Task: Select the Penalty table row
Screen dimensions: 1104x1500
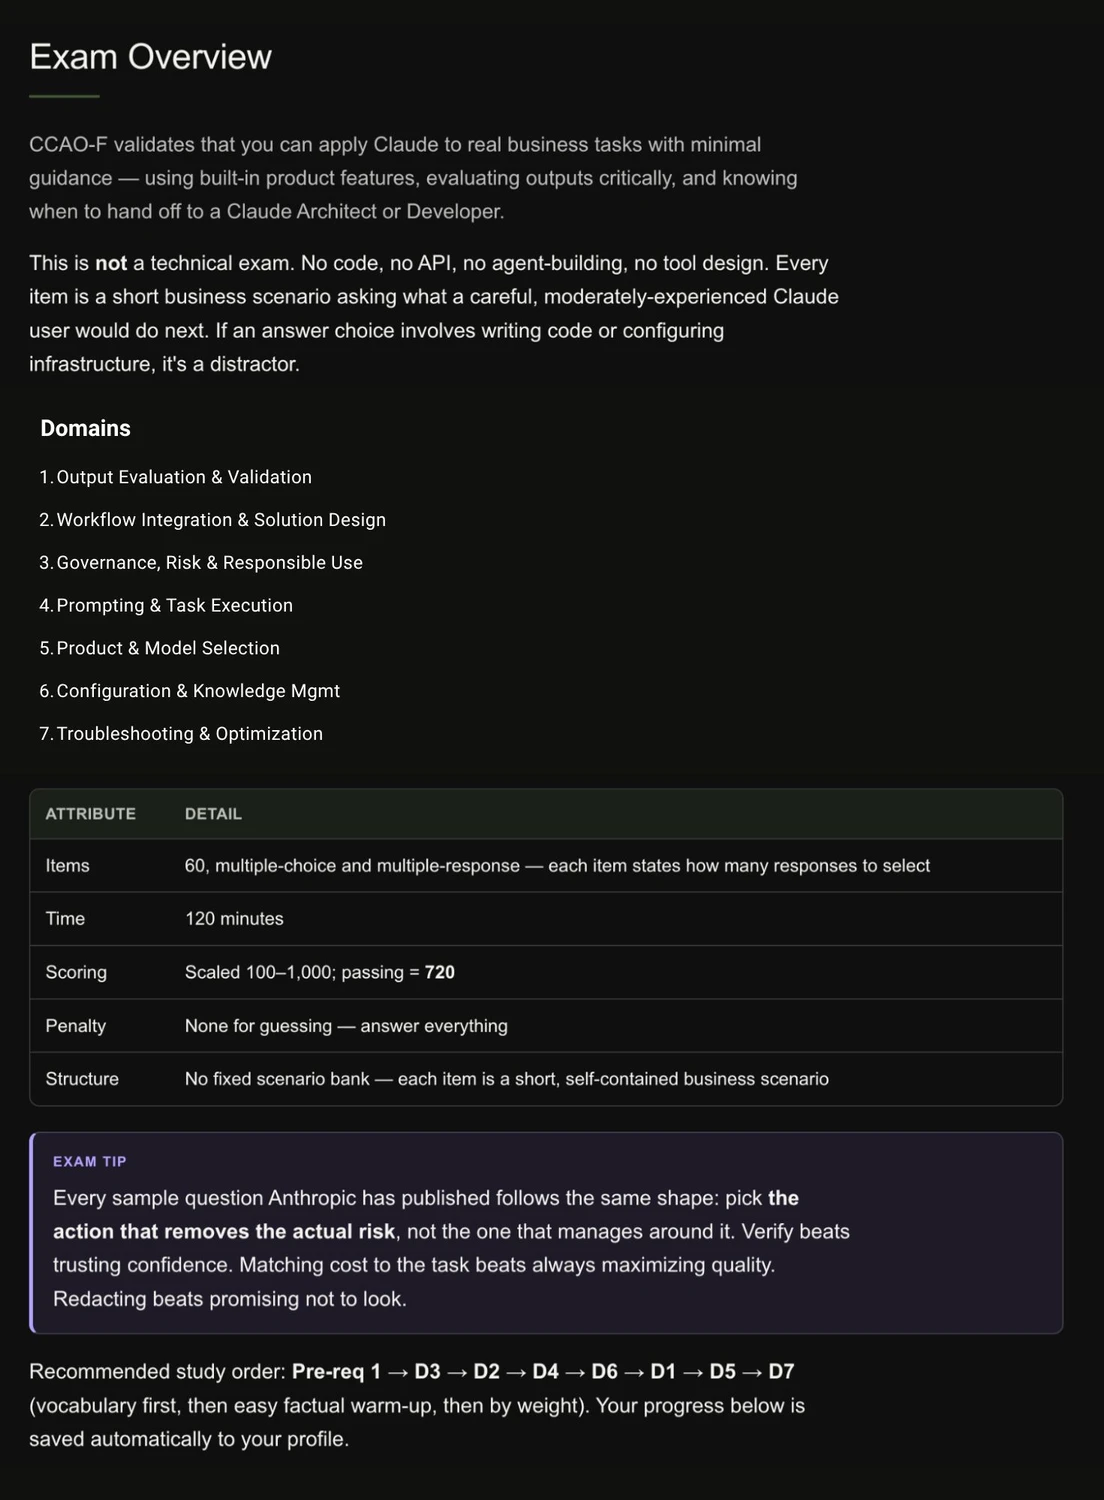Action: pyautogui.click(x=546, y=1026)
